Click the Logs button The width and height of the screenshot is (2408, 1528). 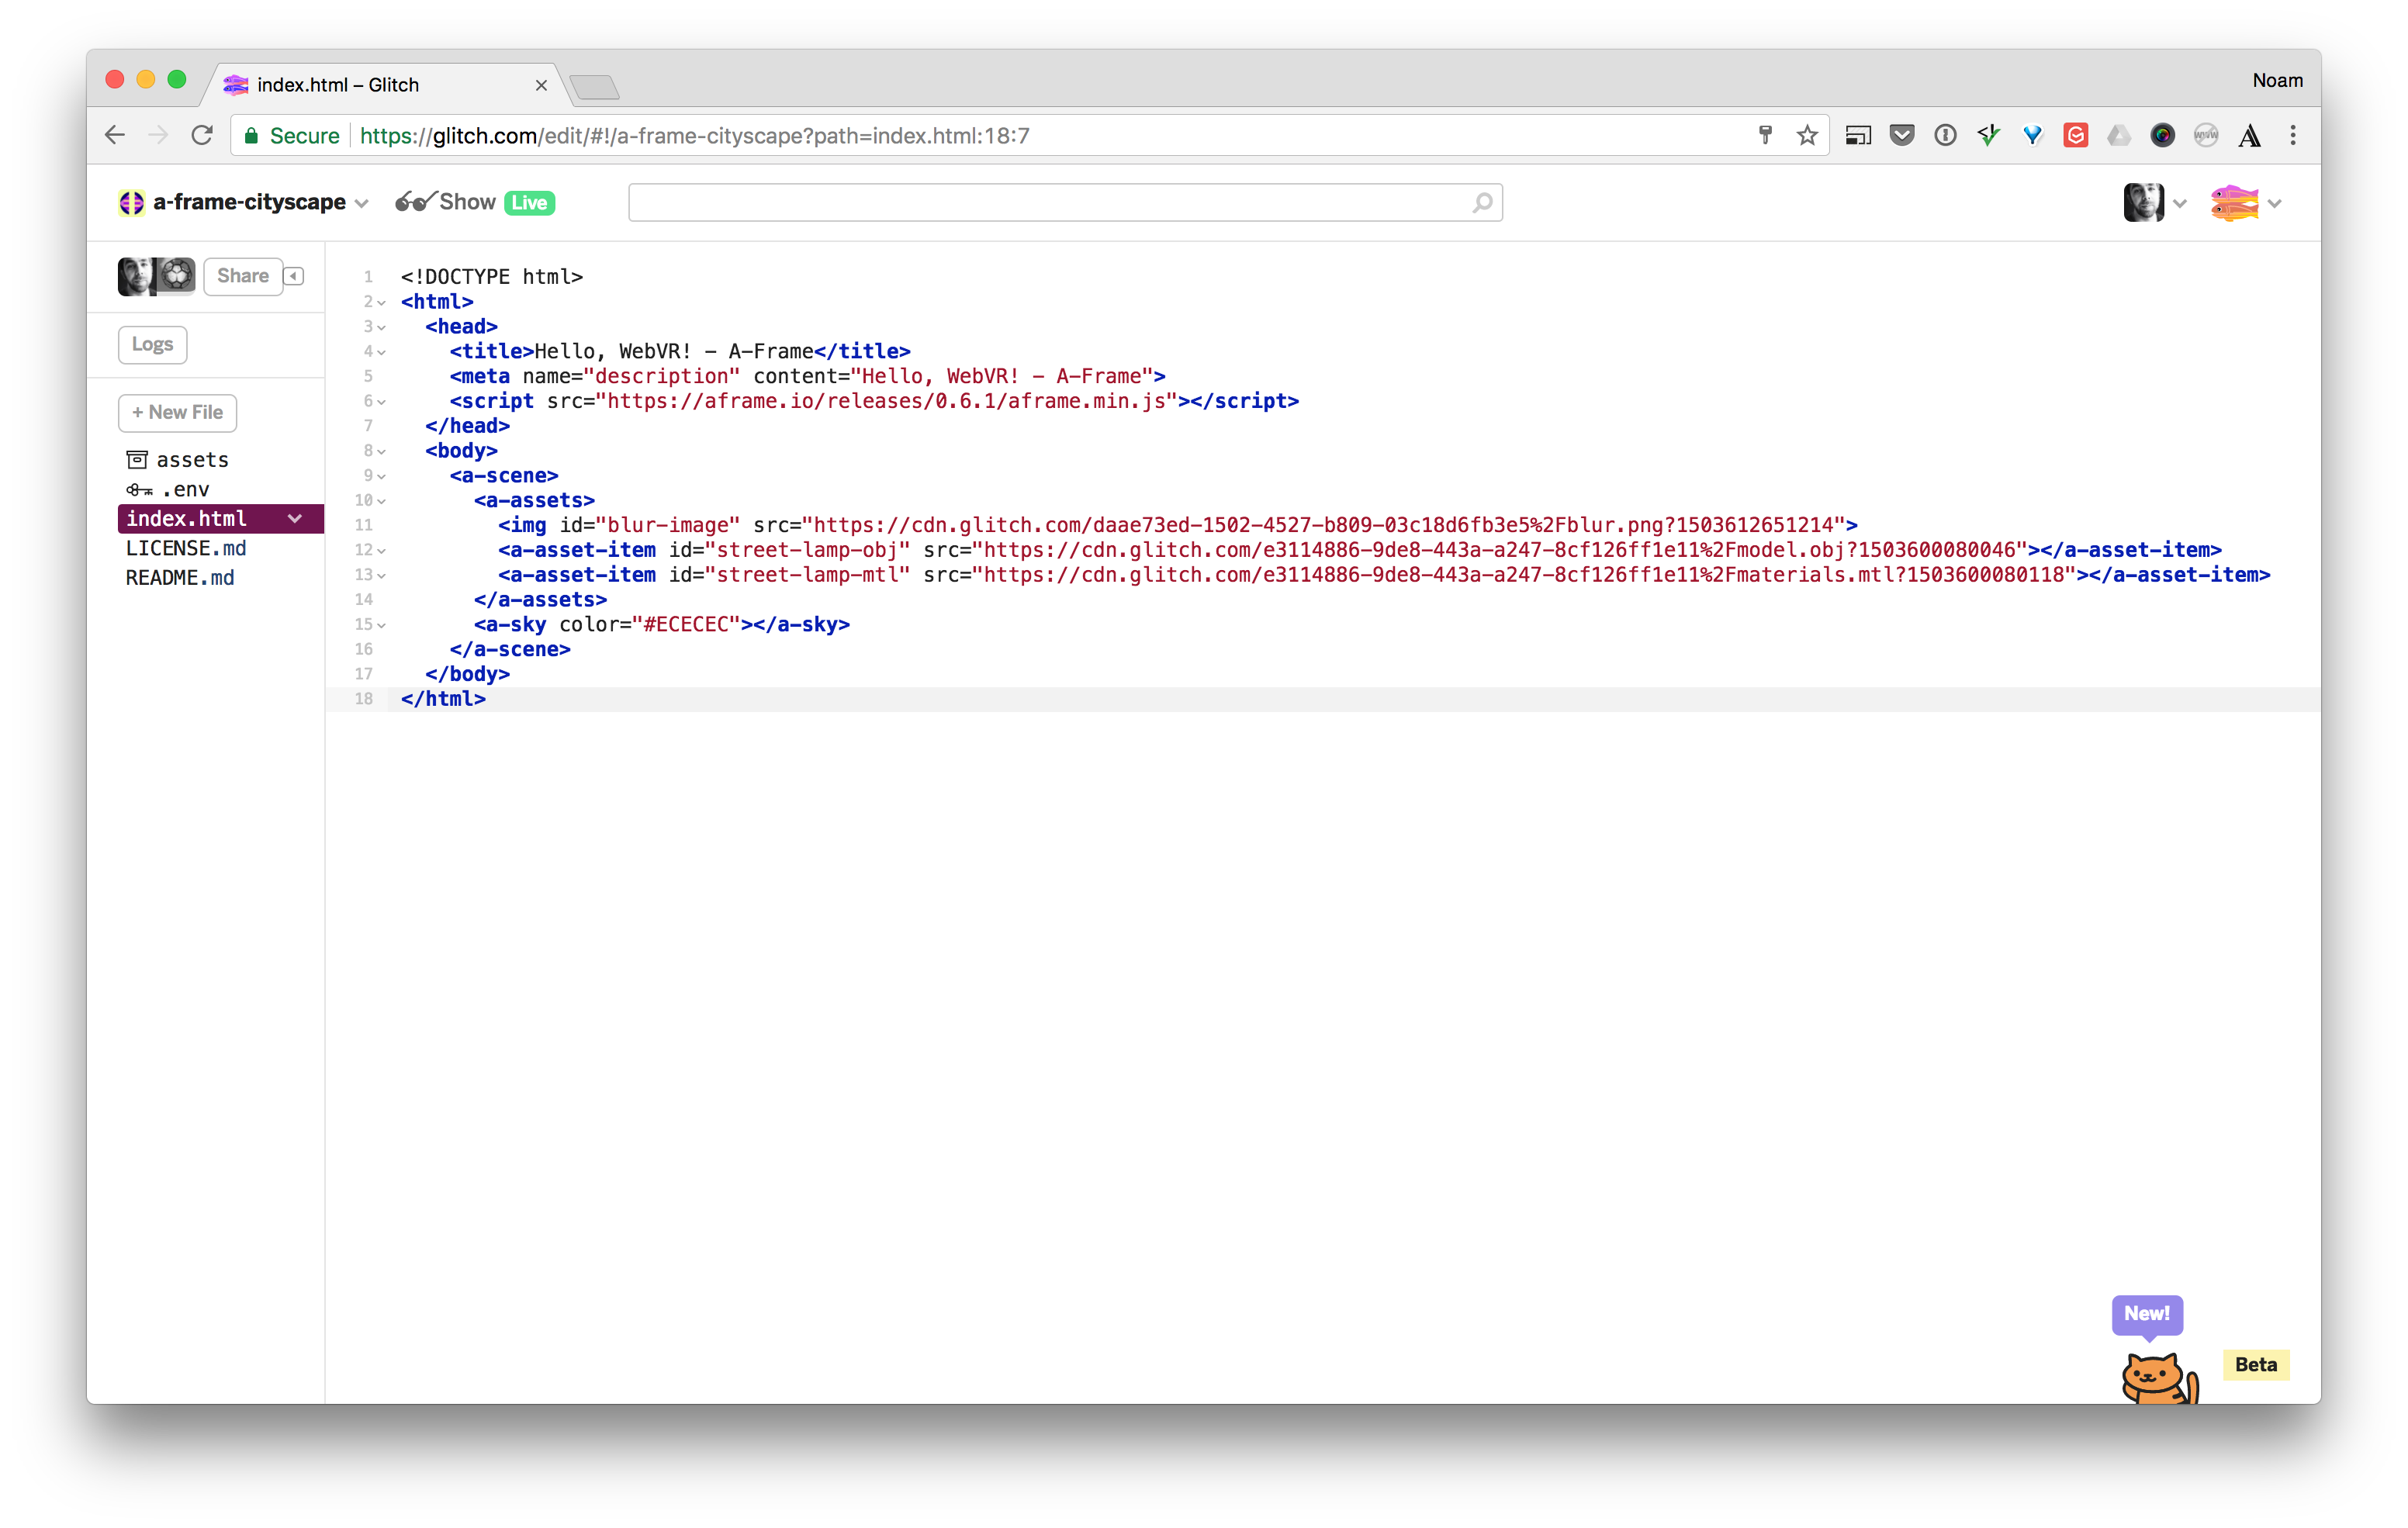(152, 345)
